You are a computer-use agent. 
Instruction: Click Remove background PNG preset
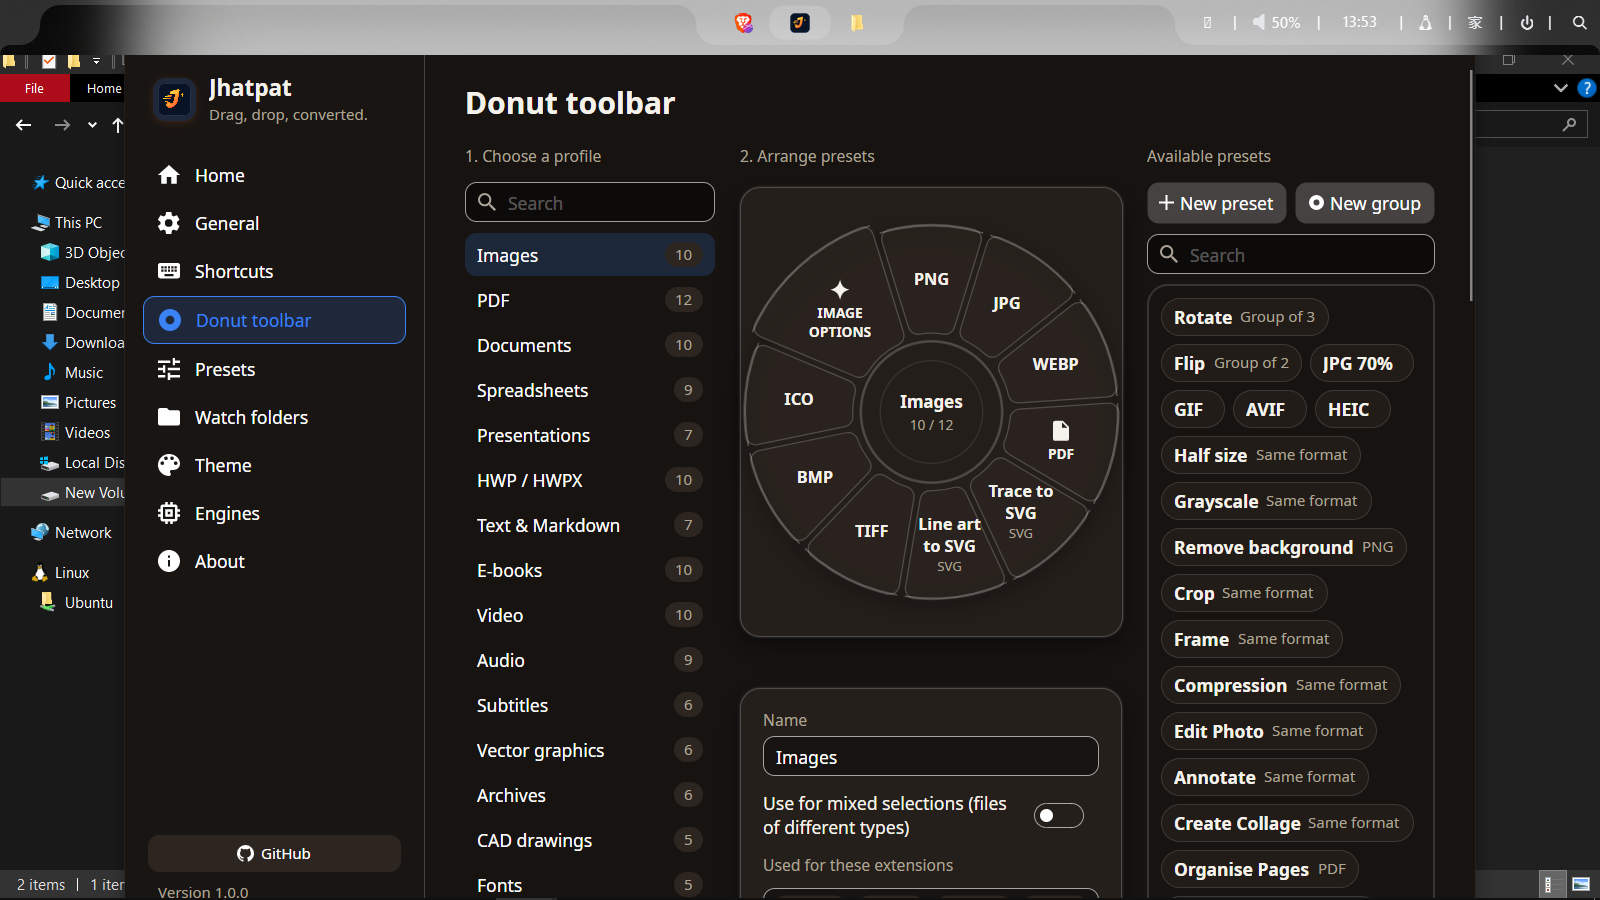[x=1283, y=547]
